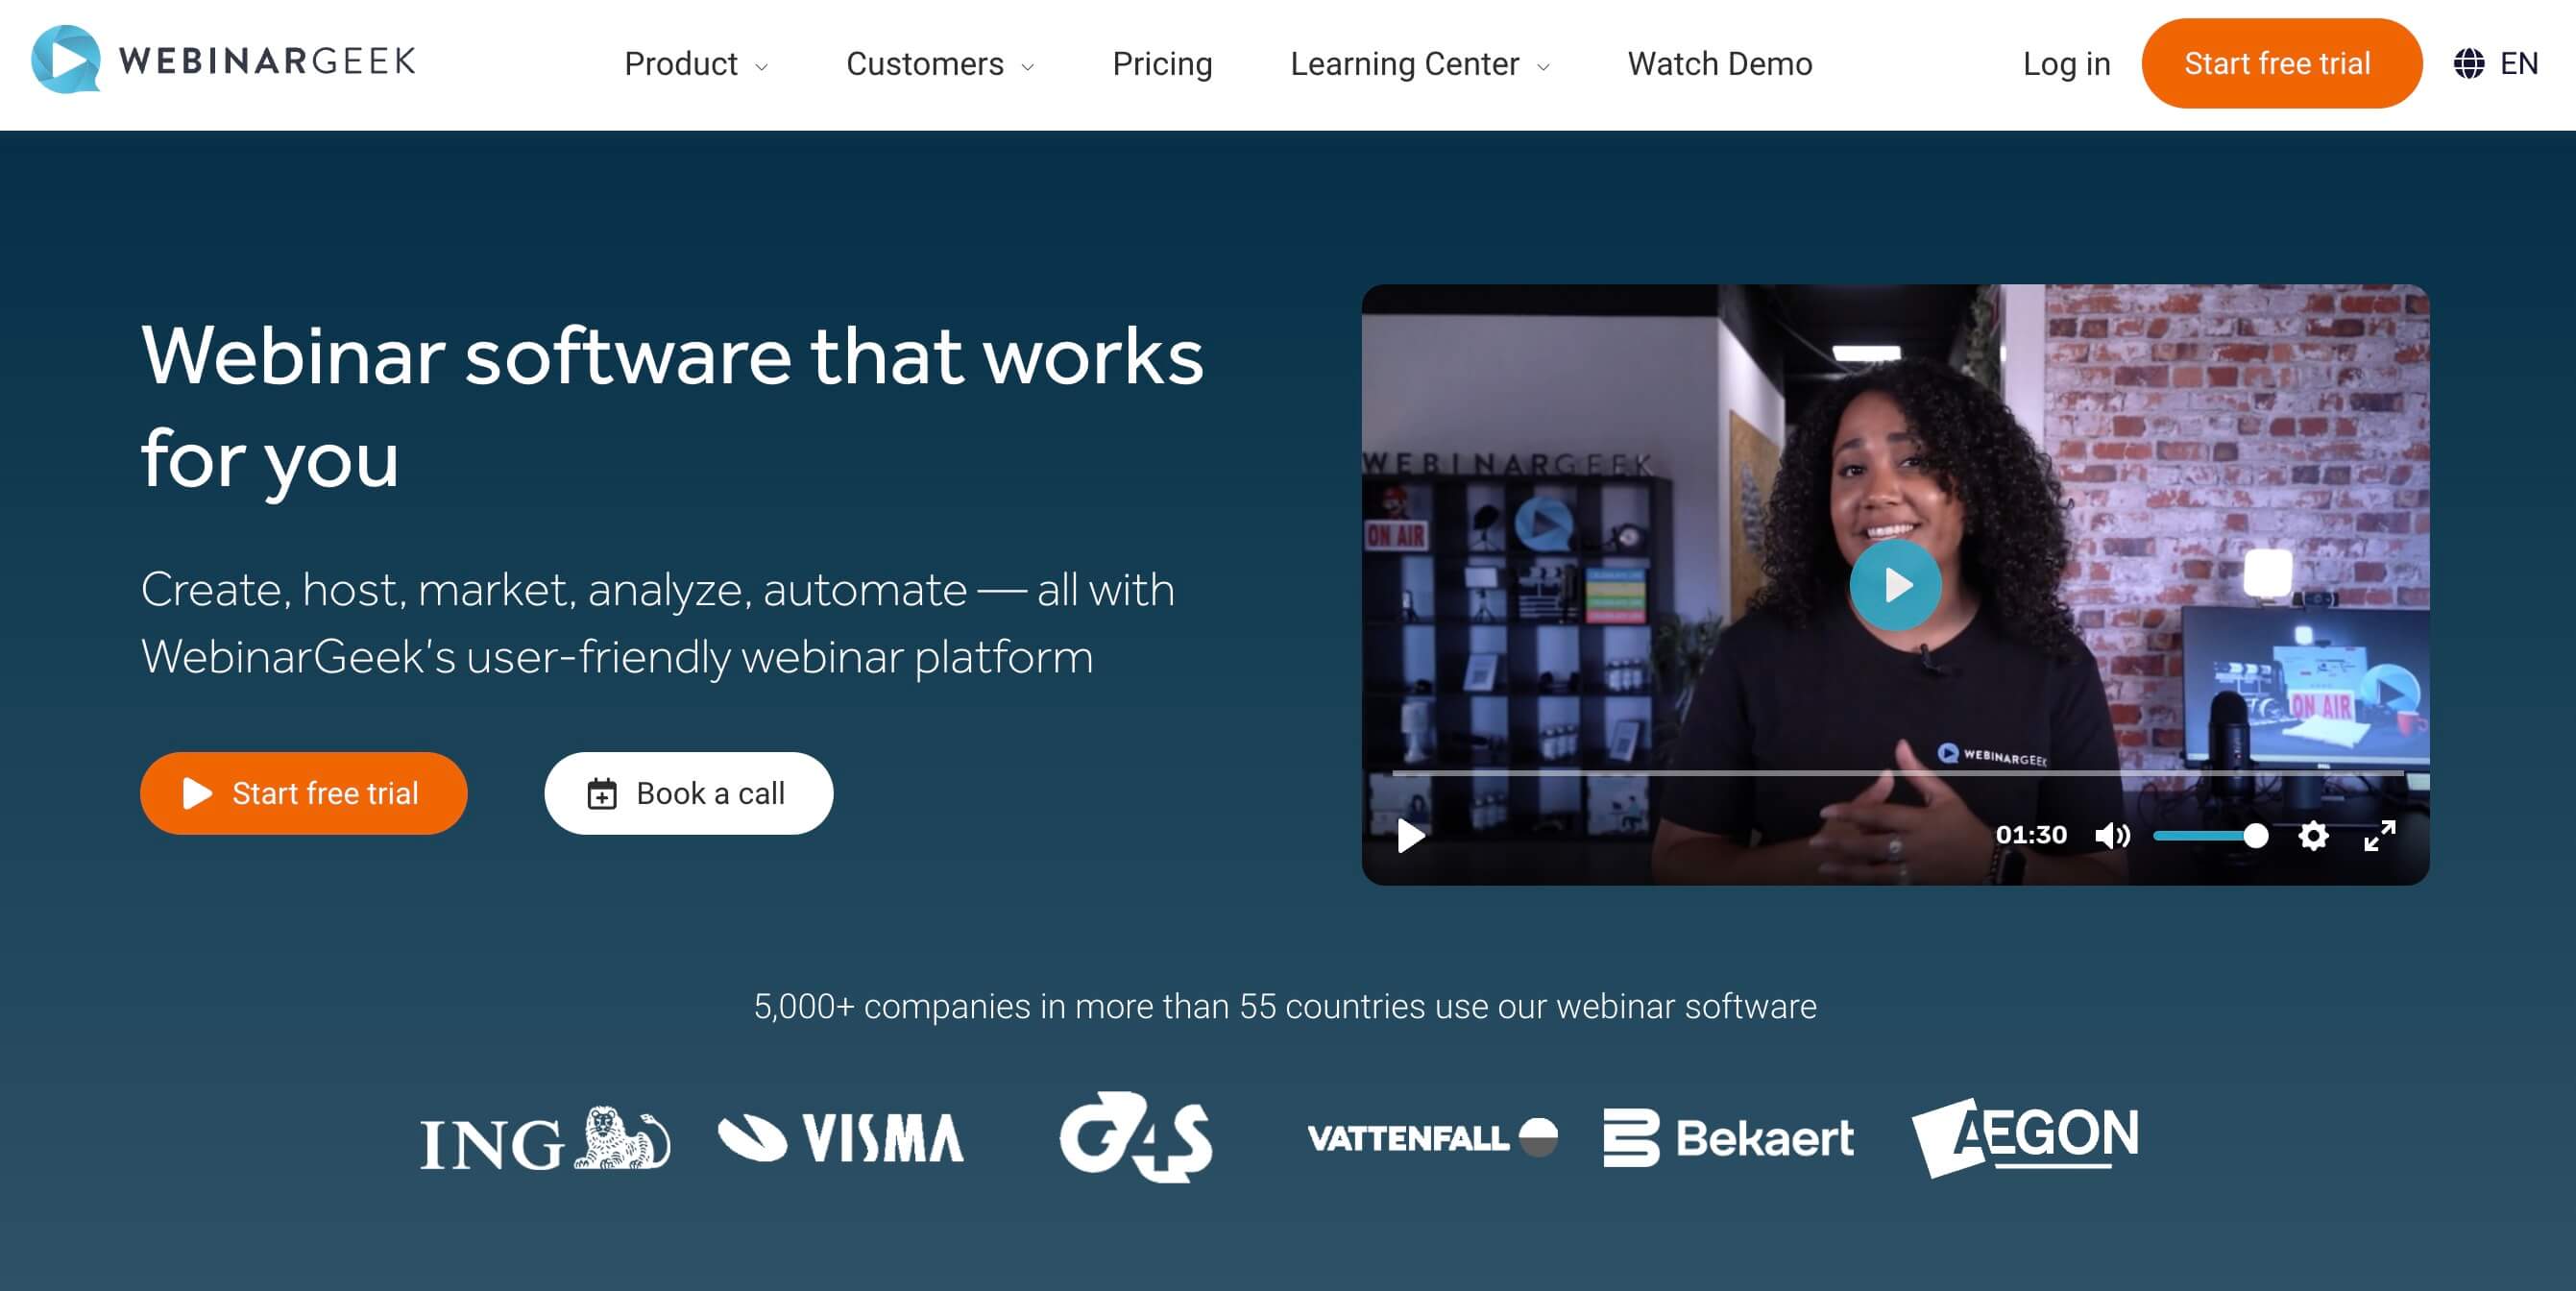Click the globe language icon

point(2469,64)
